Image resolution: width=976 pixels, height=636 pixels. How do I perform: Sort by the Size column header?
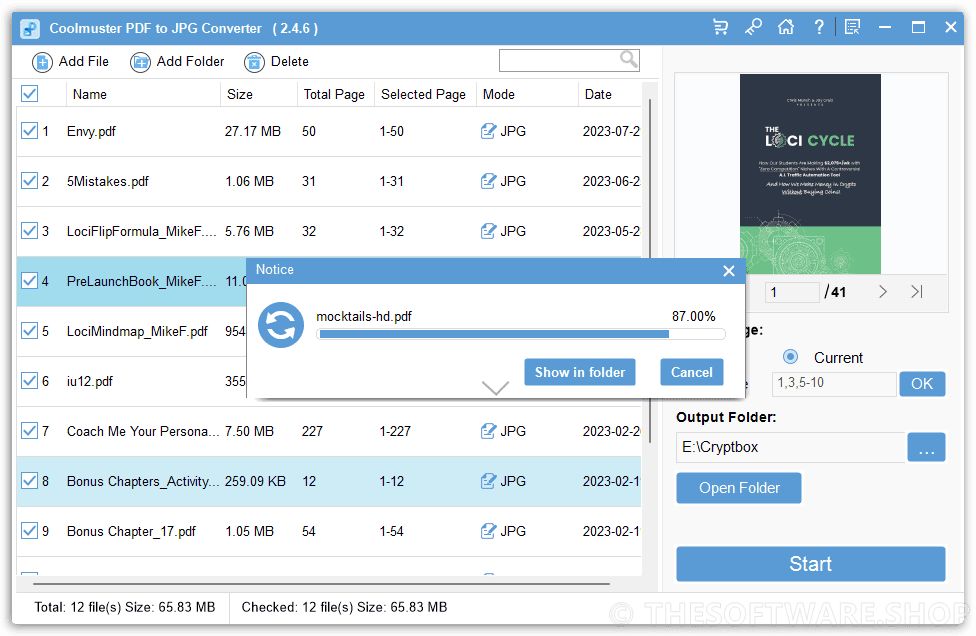(258, 94)
